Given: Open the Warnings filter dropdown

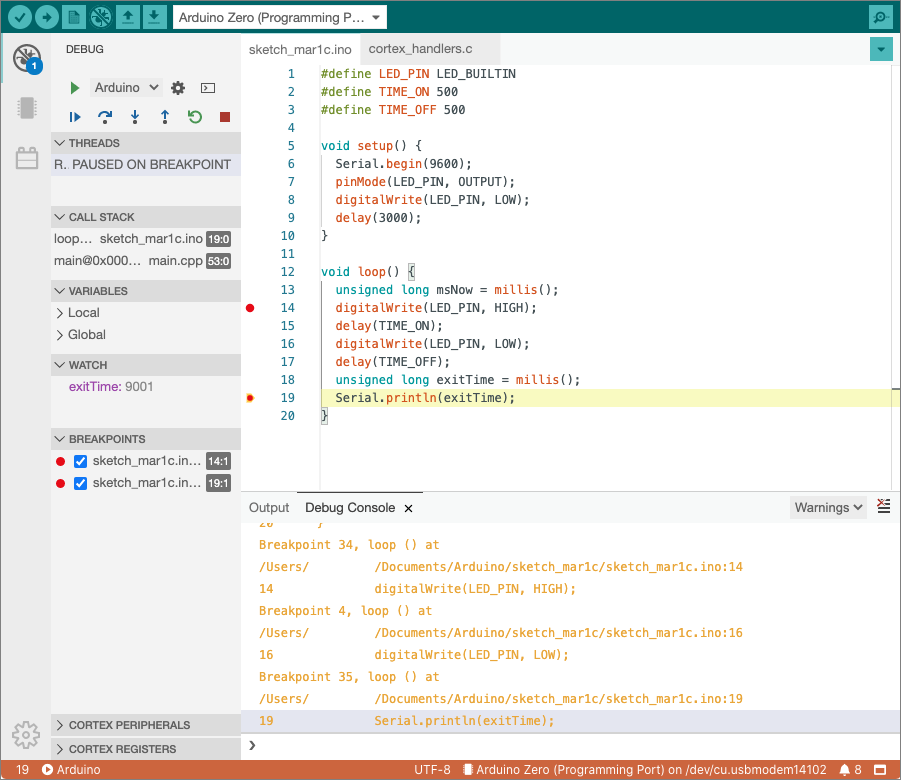Looking at the screenshot, I should pos(828,507).
